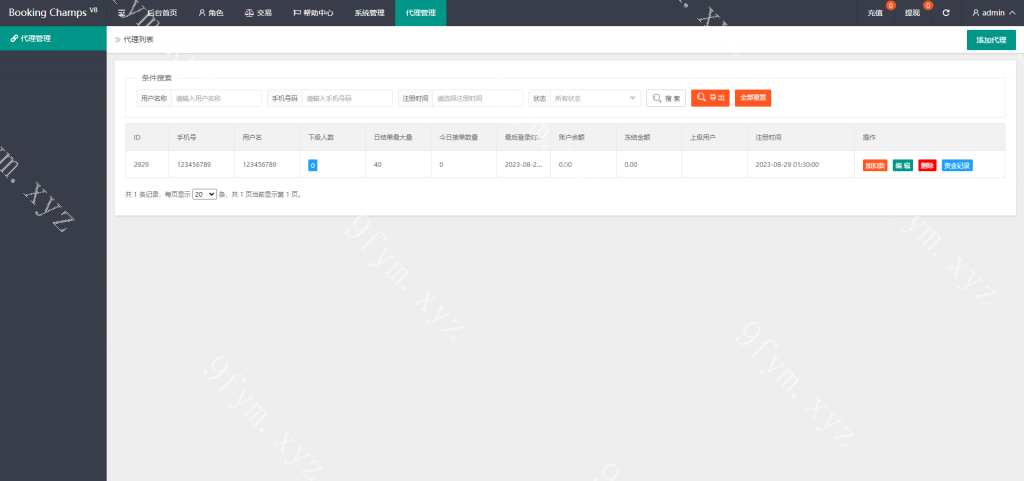The image size is (1024, 481).
Task: Open the 帮助中心 menu
Action: click(313, 12)
